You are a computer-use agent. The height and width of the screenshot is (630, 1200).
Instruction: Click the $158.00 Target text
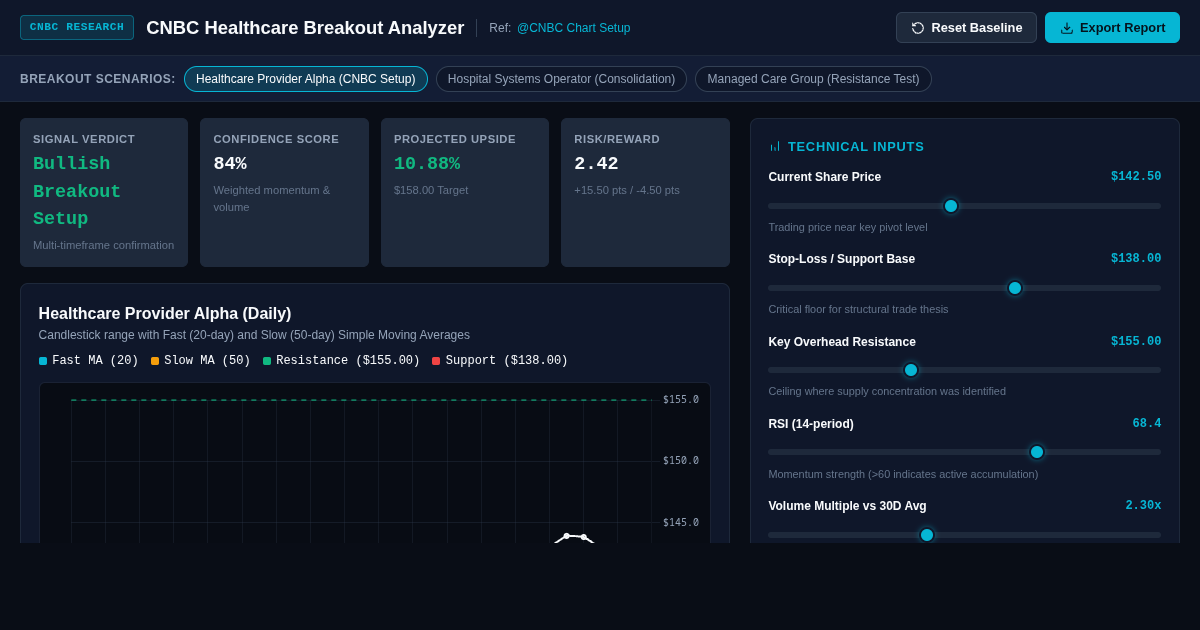[x=431, y=190]
